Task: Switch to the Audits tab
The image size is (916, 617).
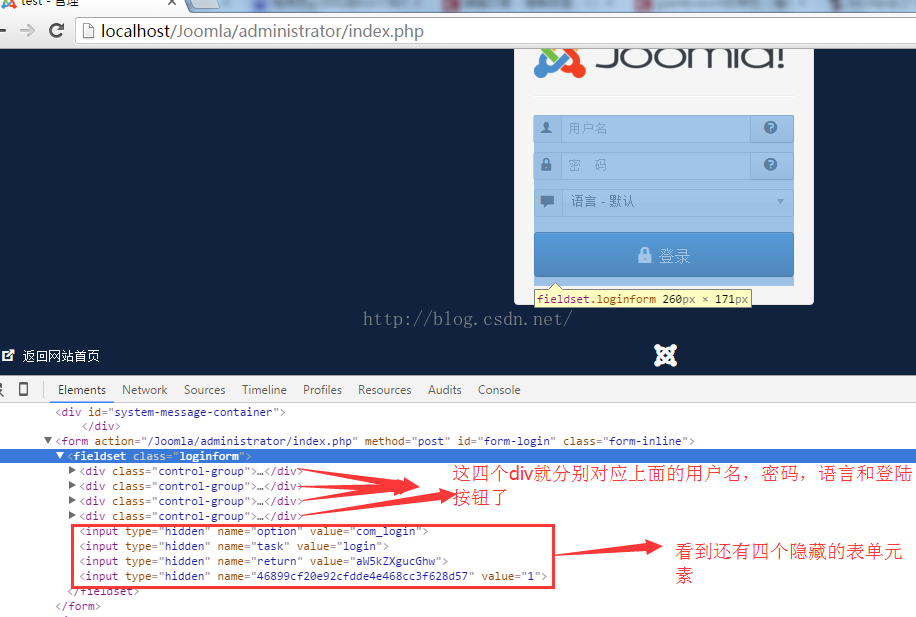Action: (x=445, y=390)
